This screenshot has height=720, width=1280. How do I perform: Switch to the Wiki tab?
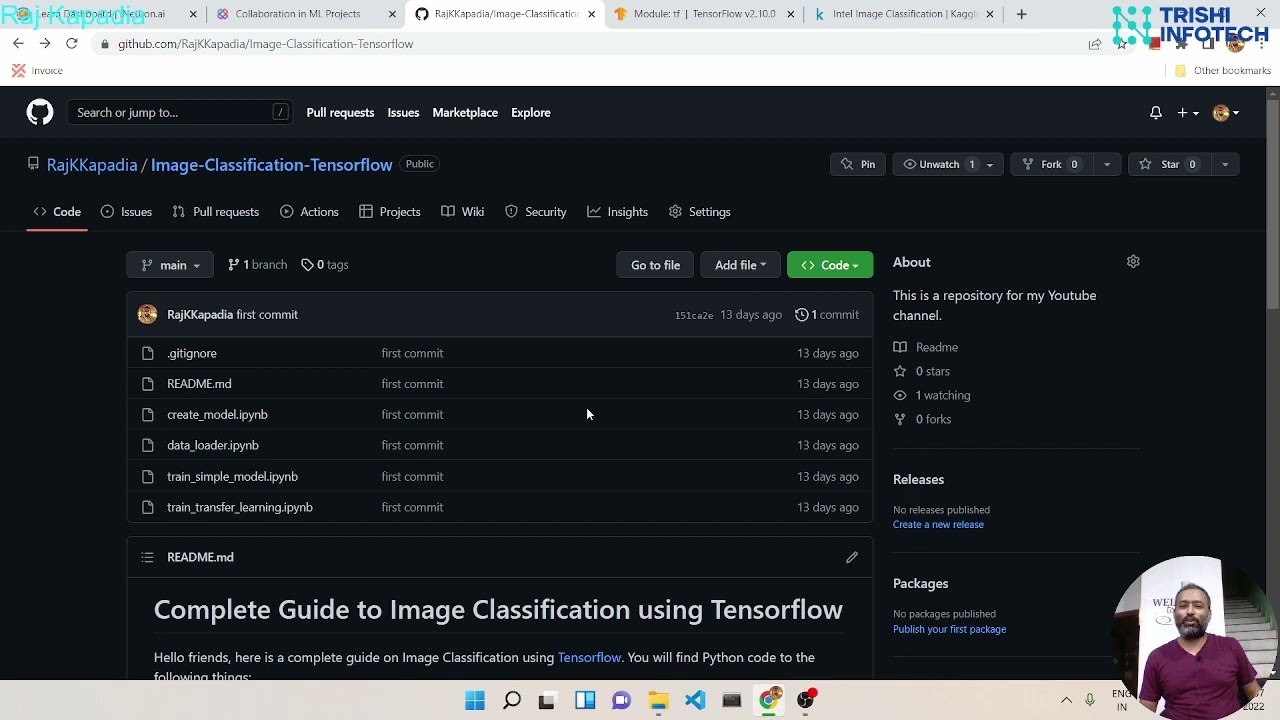[x=463, y=212]
